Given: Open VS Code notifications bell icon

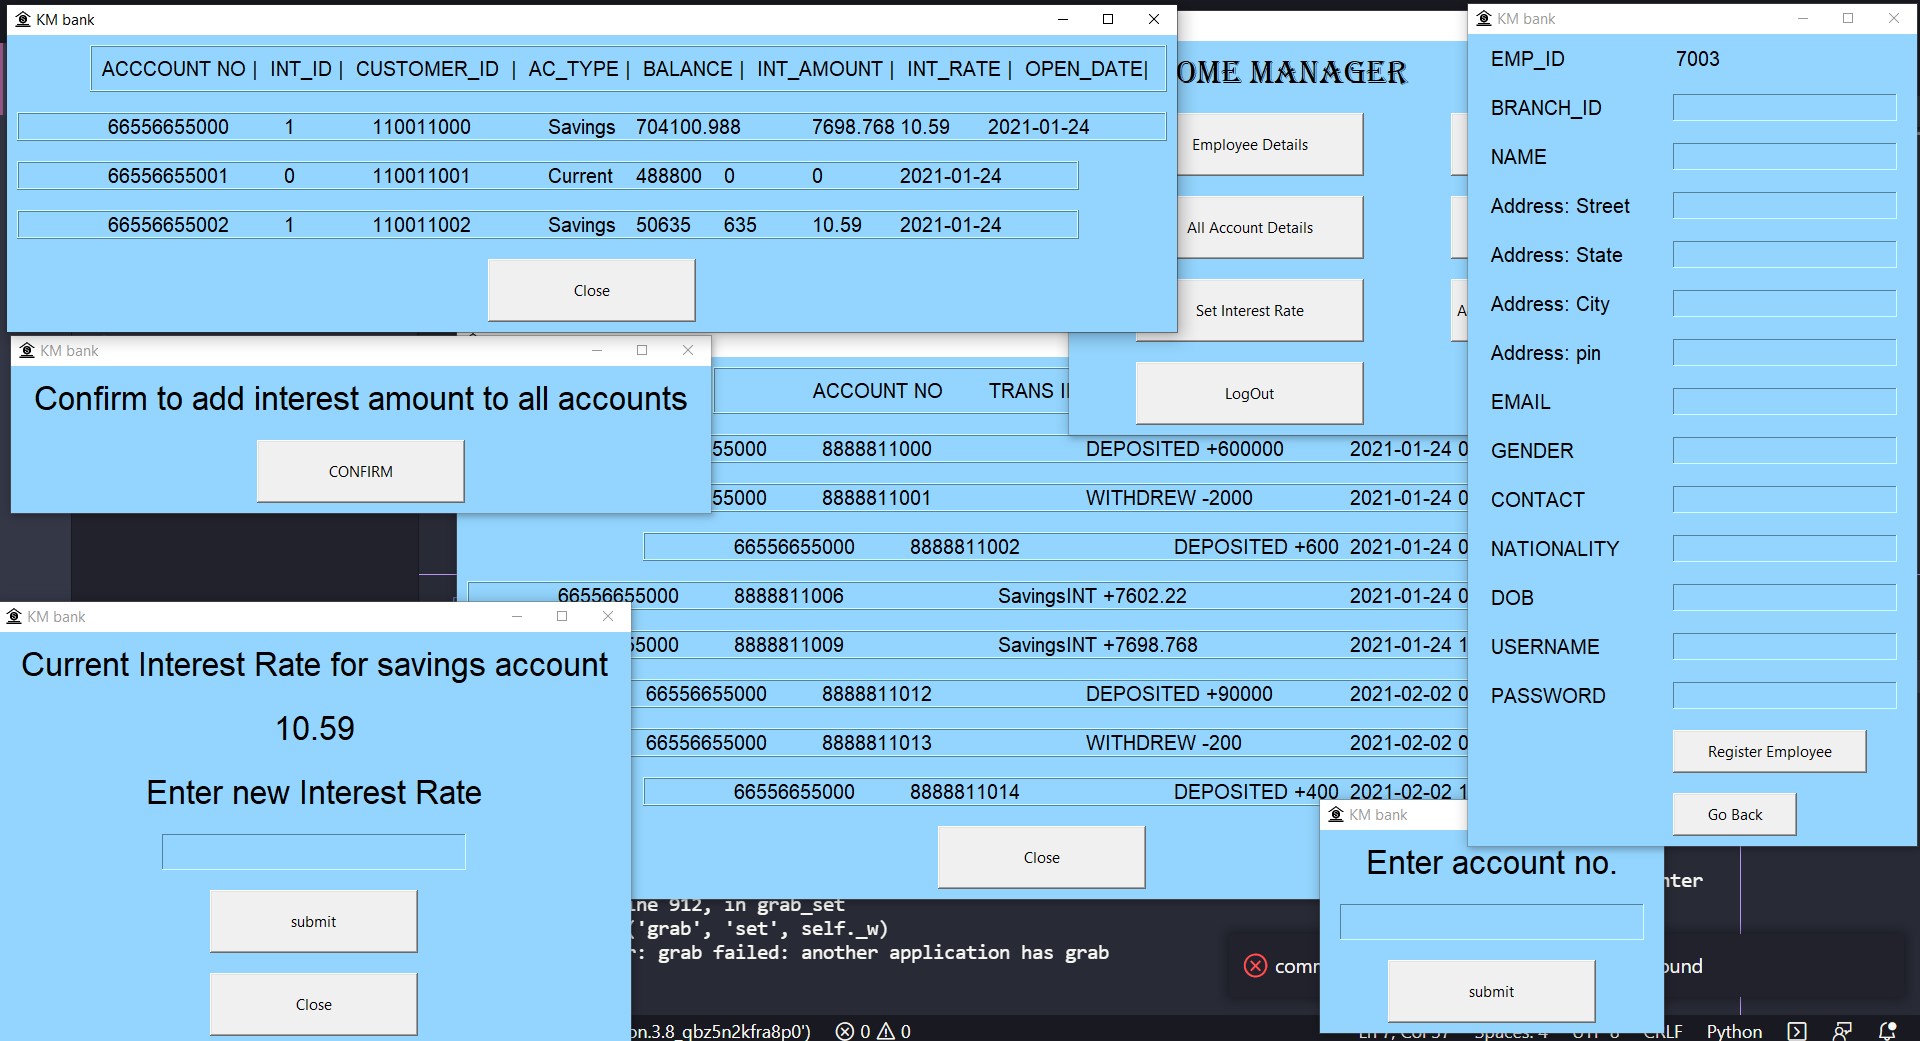Looking at the screenshot, I should coord(1887,1031).
